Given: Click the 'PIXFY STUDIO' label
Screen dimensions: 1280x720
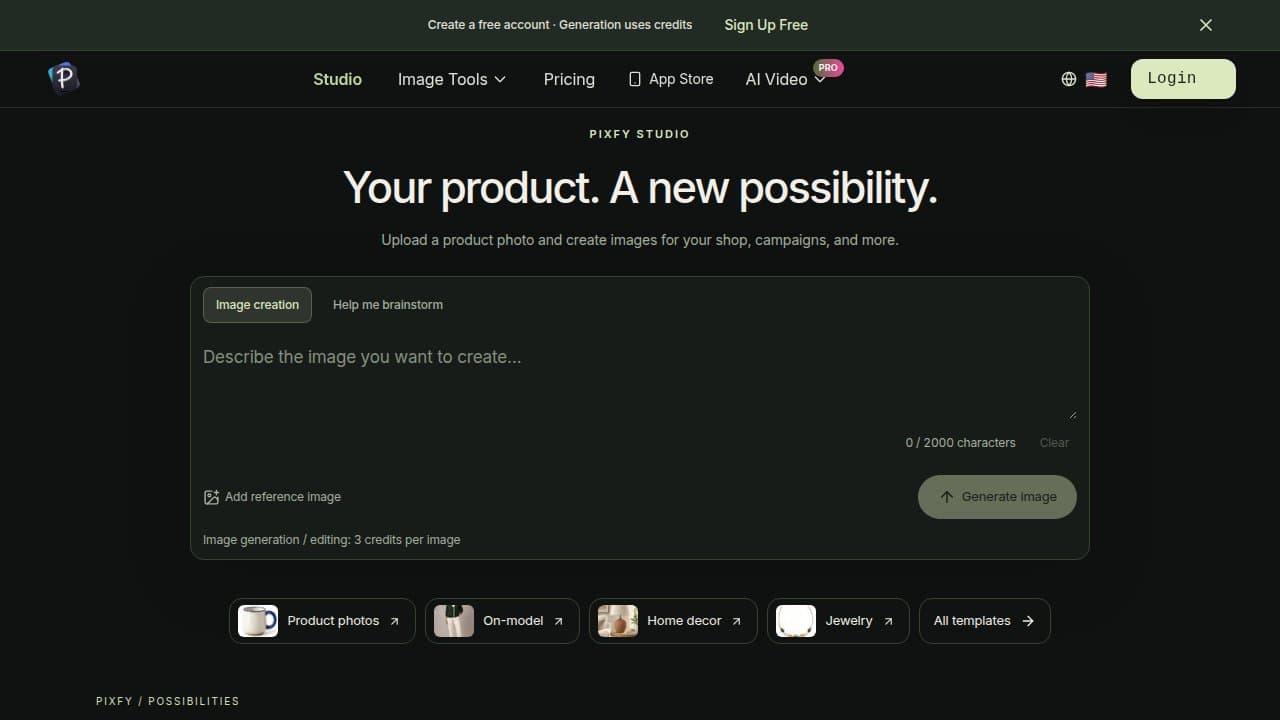Looking at the screenshot, I should [x=640, y=134].
